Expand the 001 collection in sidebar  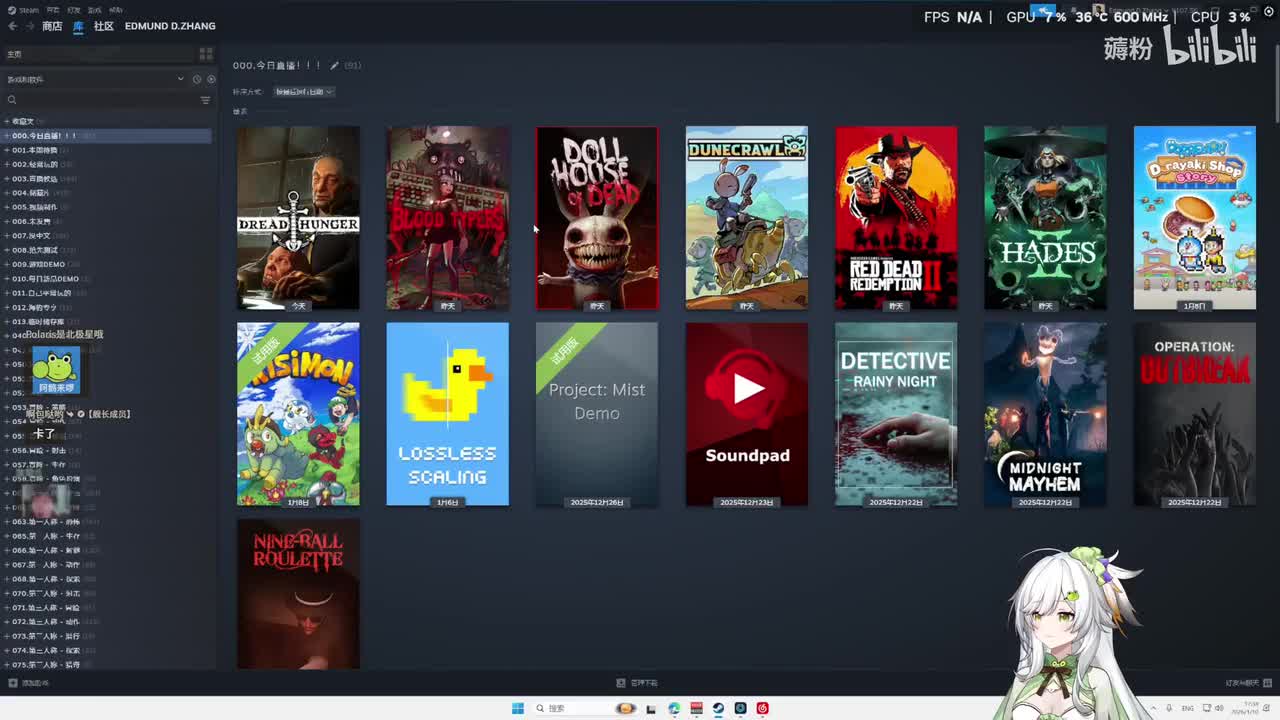point(7,150)
